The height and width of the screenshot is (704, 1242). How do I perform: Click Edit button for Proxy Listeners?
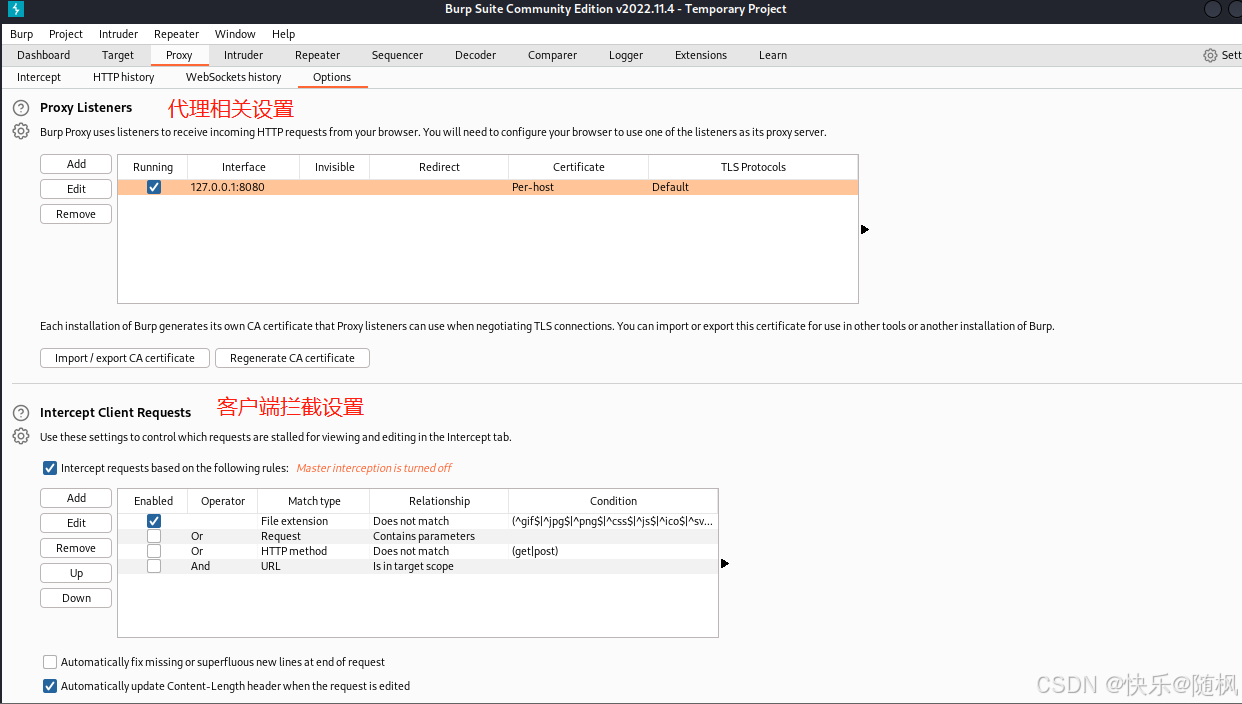tap(76, 189)
